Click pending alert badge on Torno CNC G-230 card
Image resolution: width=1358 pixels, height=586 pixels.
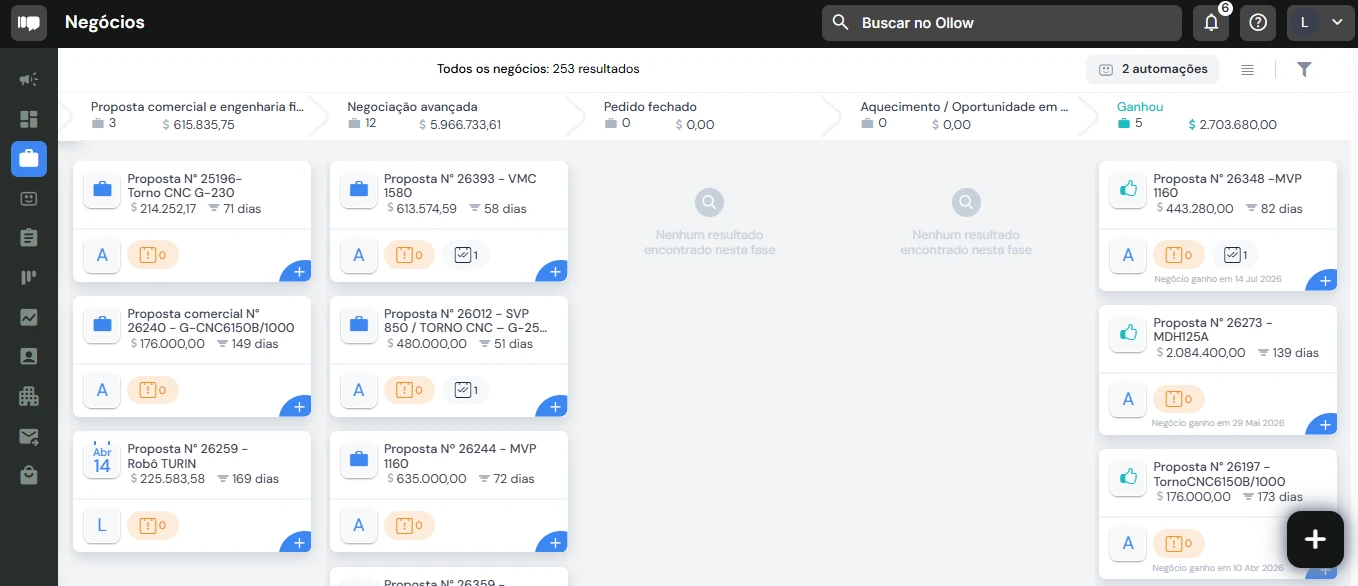click(x=153, y=255)
